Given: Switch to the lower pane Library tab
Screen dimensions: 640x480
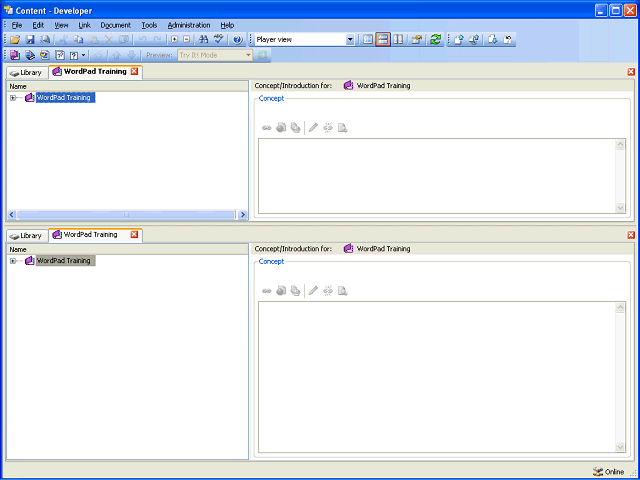Looking at the screenshot, I should [x=27, y=236].
